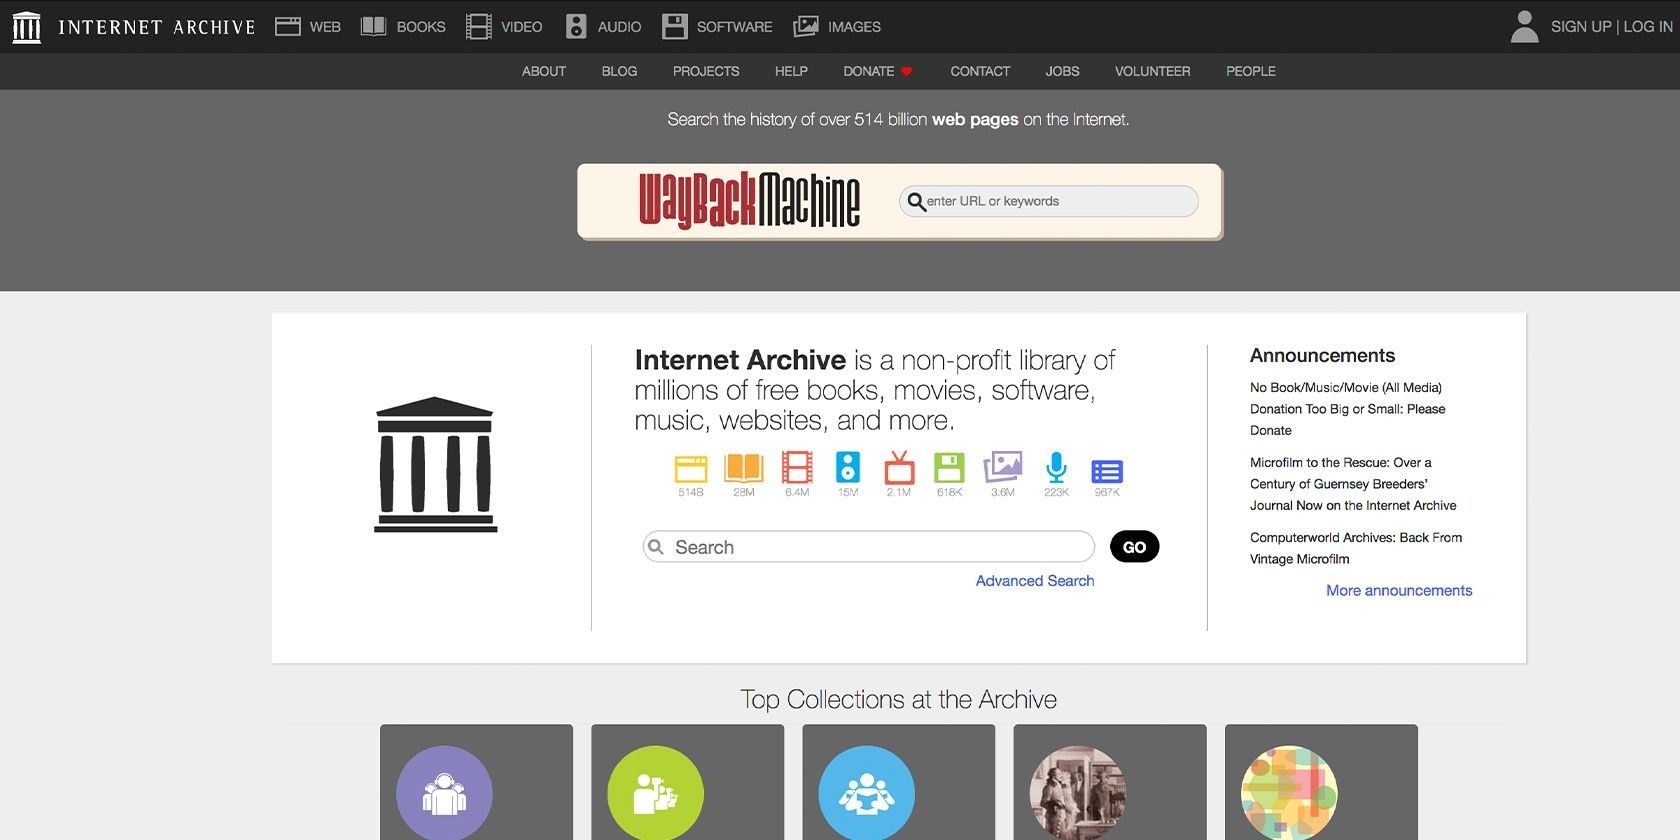Viewport: 1680px width, 840px height.
Task: Open the Computerworld Archives announcement
Action: [1356, 548]
